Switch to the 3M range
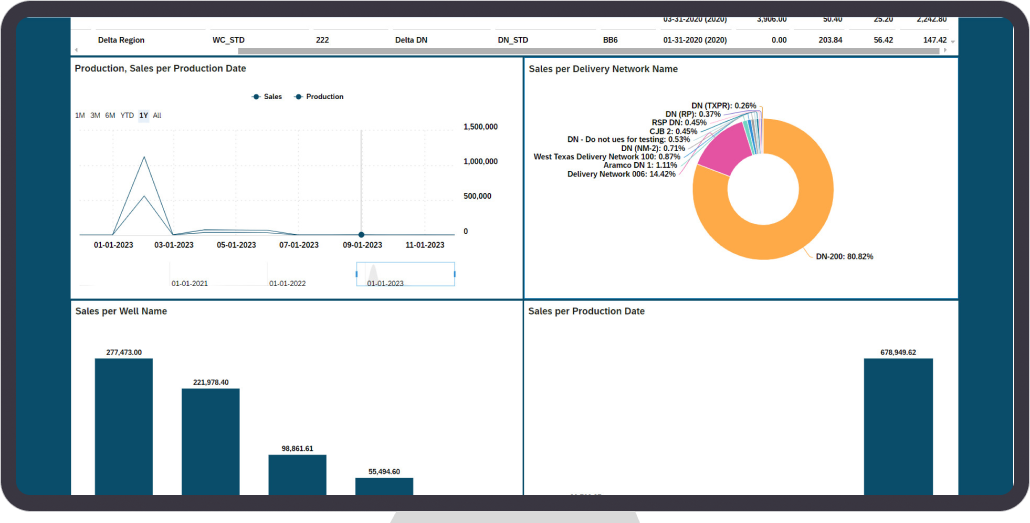This screenshot has height=523, width=1030. click(x=95, y=116)
